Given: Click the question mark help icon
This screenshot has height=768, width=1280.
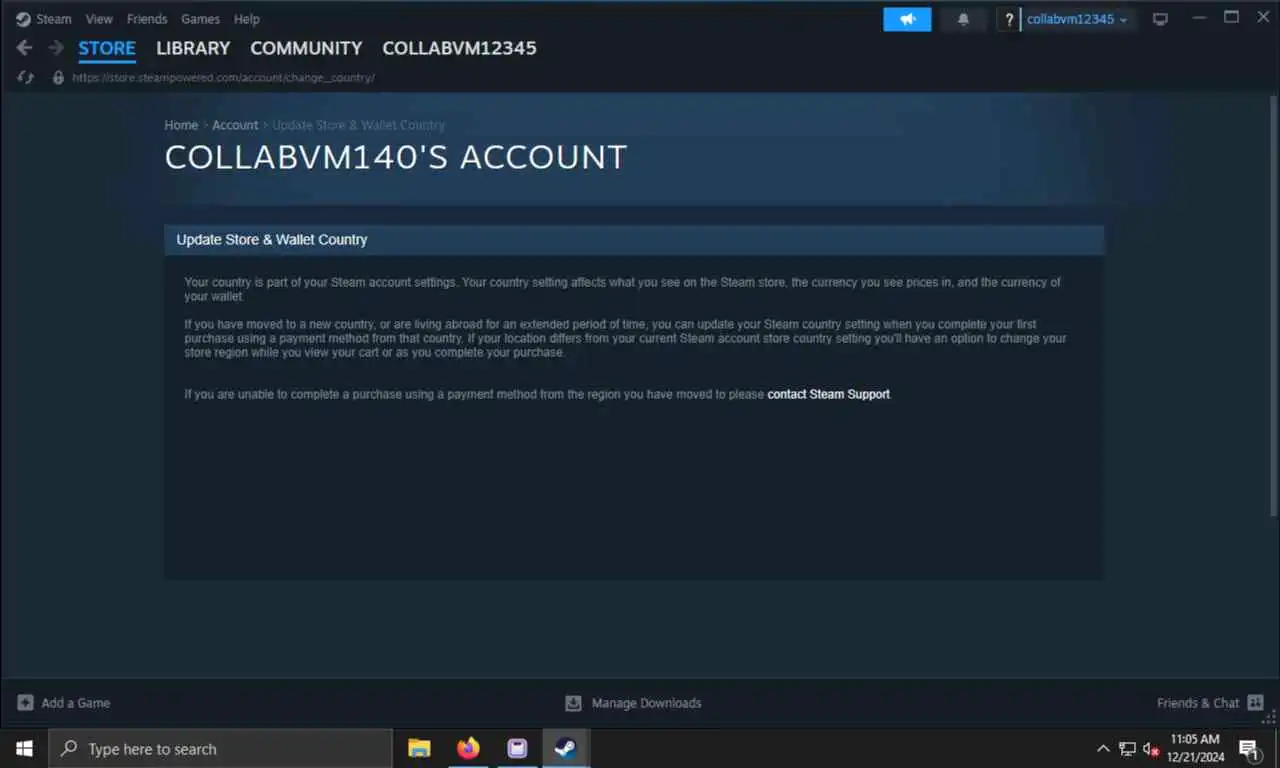Looking at the screenshot, I should click(x=1009, y=20).
